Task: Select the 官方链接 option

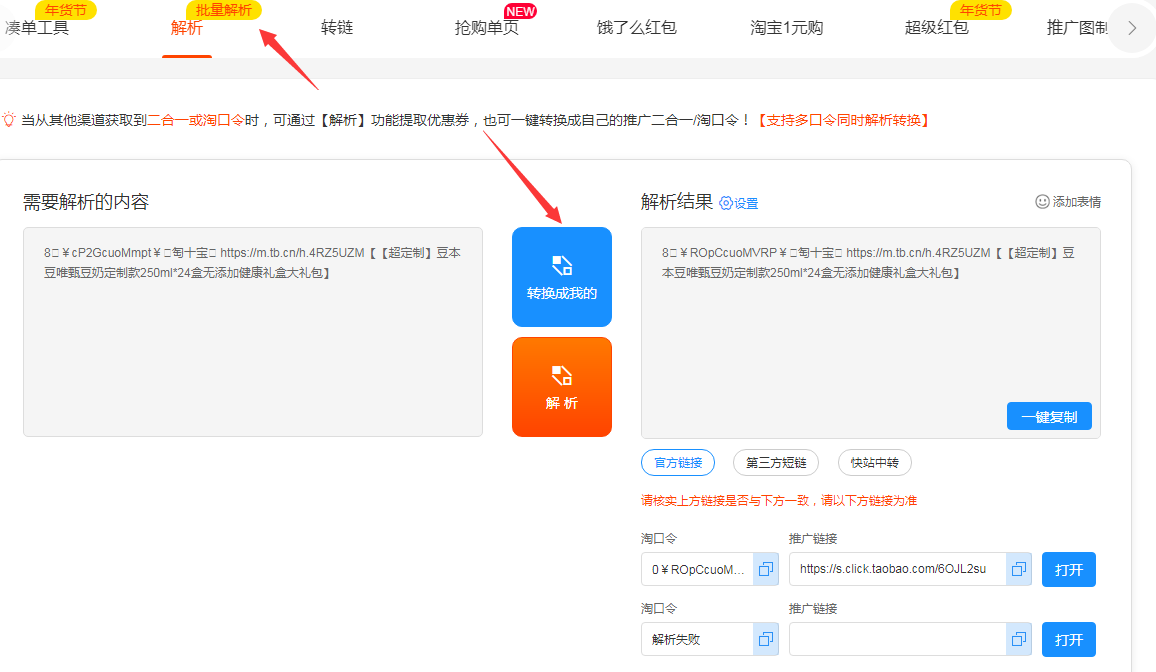Action: click(678, 463)
